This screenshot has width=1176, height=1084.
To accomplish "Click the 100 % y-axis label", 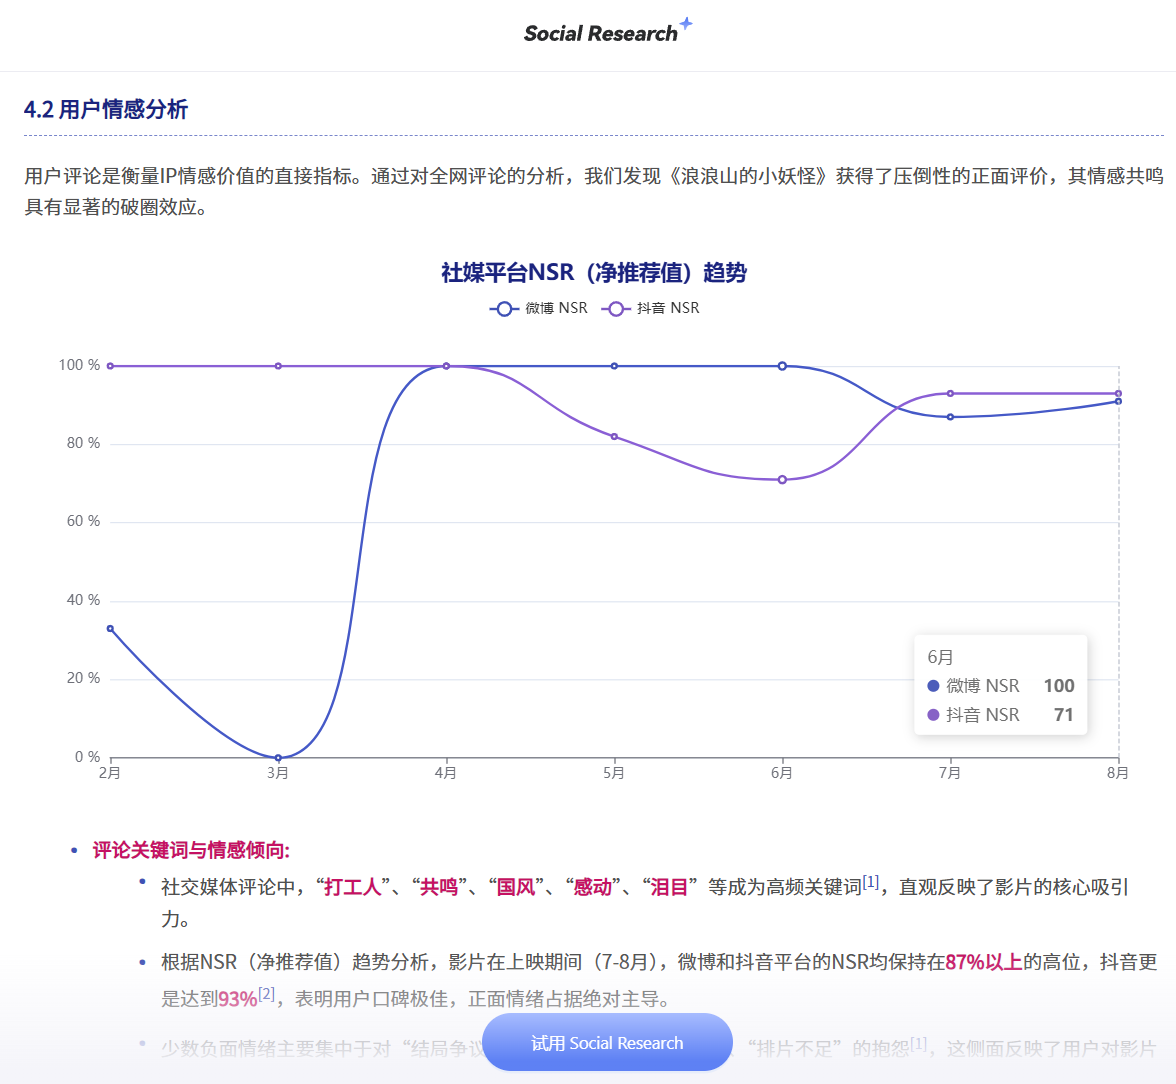I will [79, 365].
